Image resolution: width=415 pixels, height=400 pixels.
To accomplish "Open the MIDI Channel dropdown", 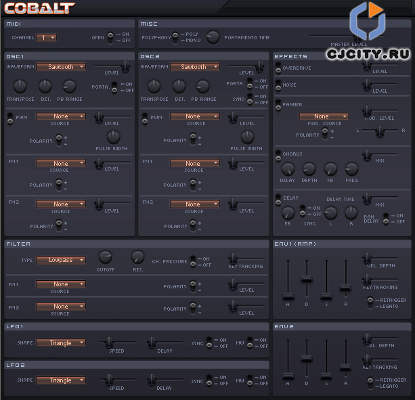I will coord(46,37).
